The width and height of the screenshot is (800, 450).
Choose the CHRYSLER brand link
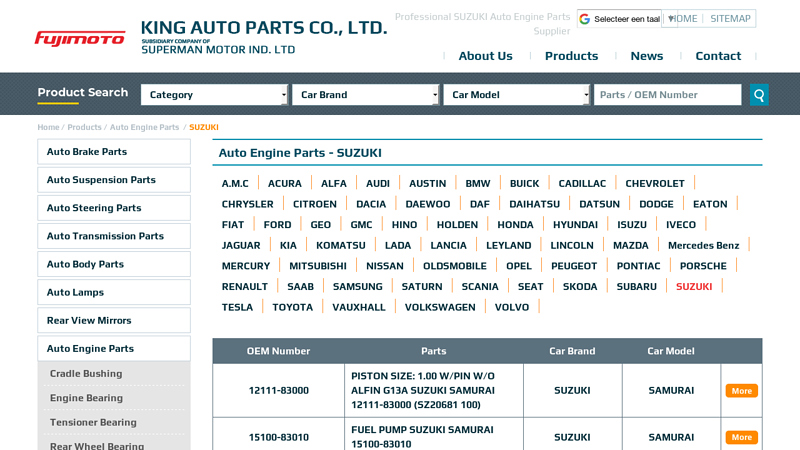pyautogui.click(x=247, y=204)
